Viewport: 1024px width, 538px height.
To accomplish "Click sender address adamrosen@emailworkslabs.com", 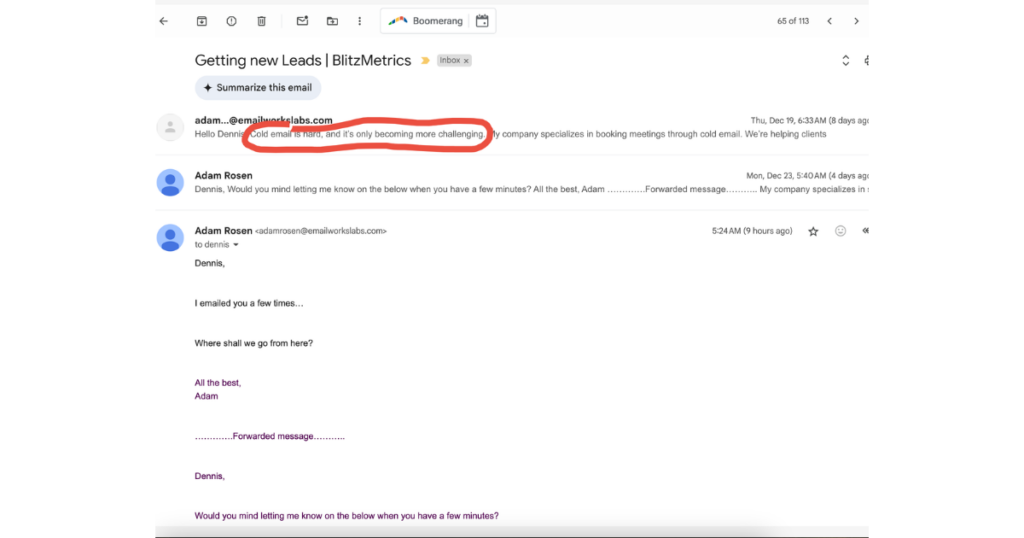I will click(321, 231).
